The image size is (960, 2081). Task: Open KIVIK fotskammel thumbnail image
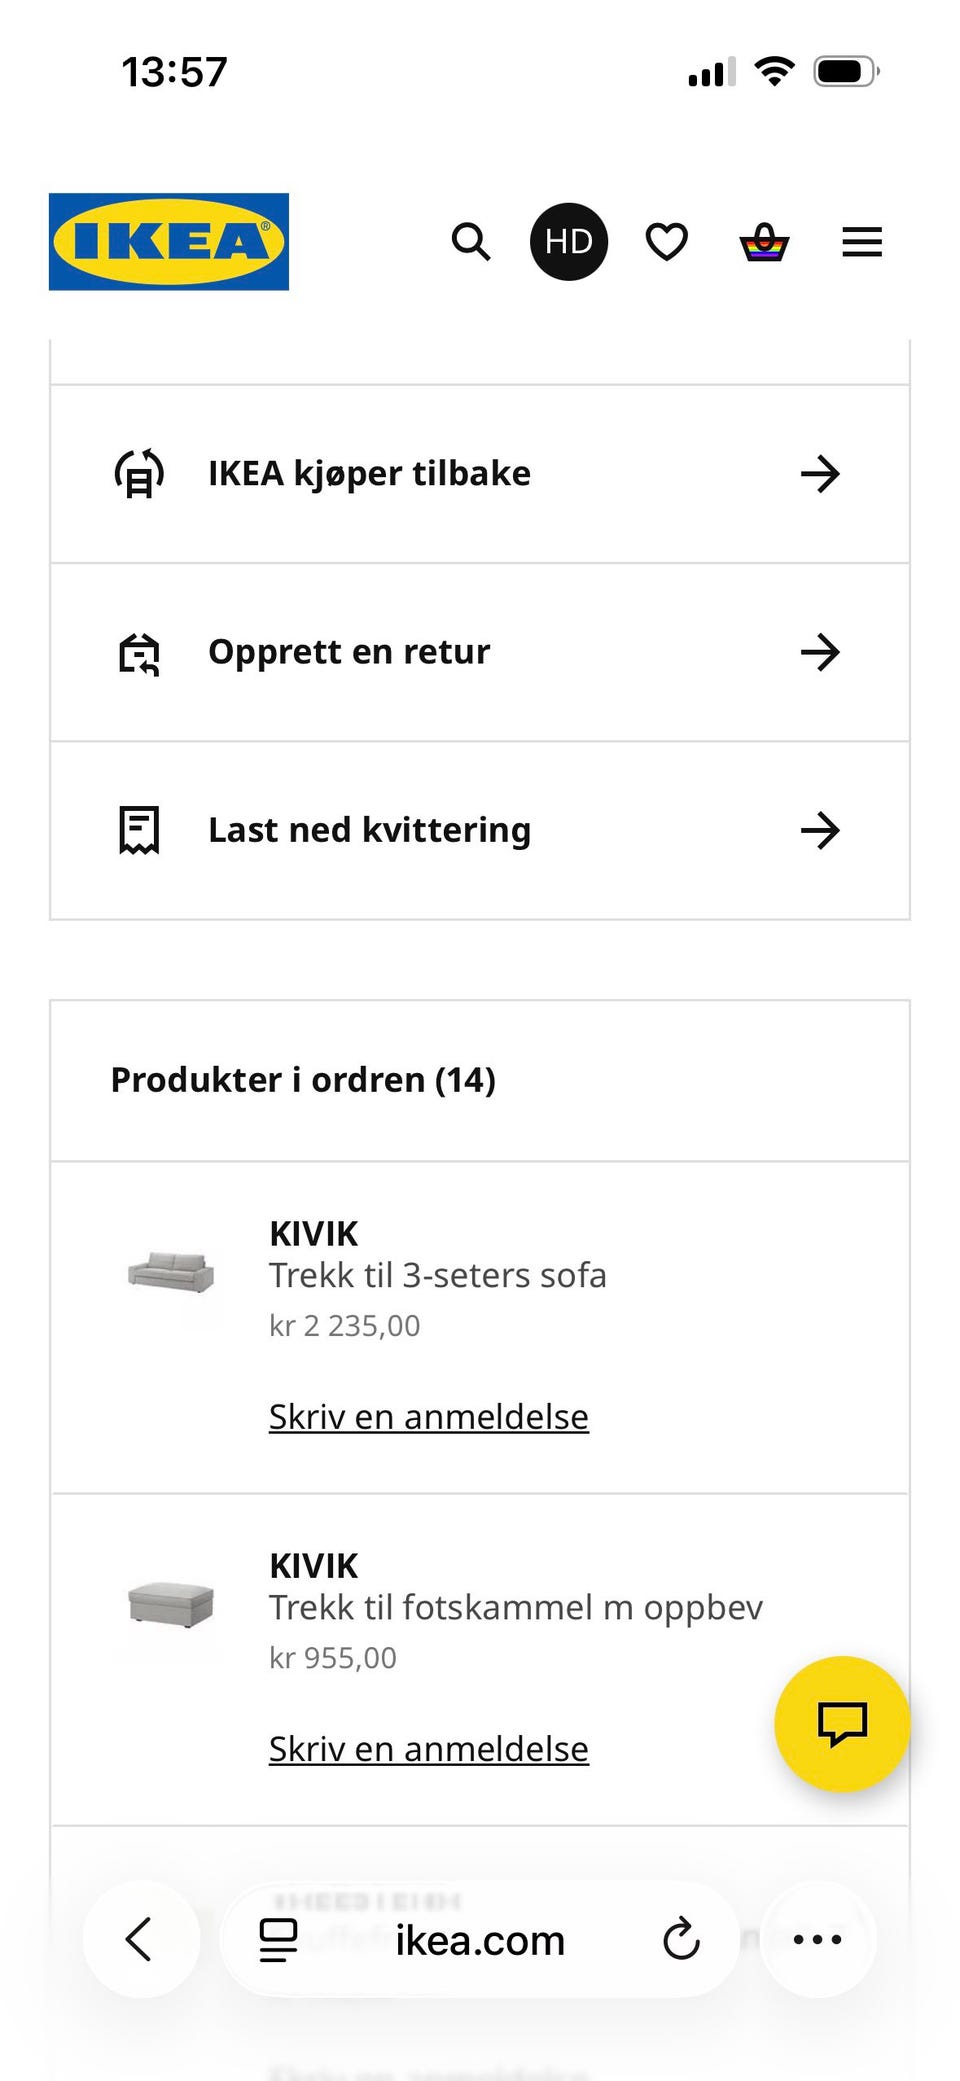(171, 1604)
